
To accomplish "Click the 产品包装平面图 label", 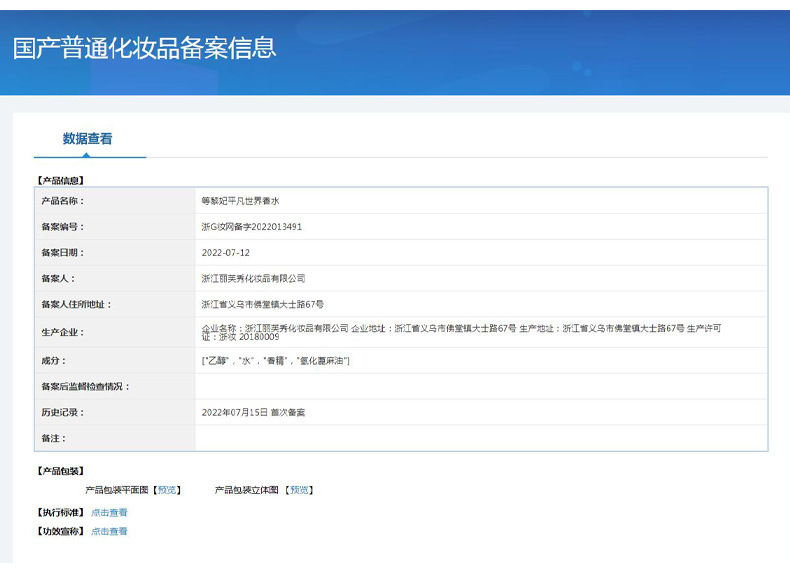I will (117, 490).
